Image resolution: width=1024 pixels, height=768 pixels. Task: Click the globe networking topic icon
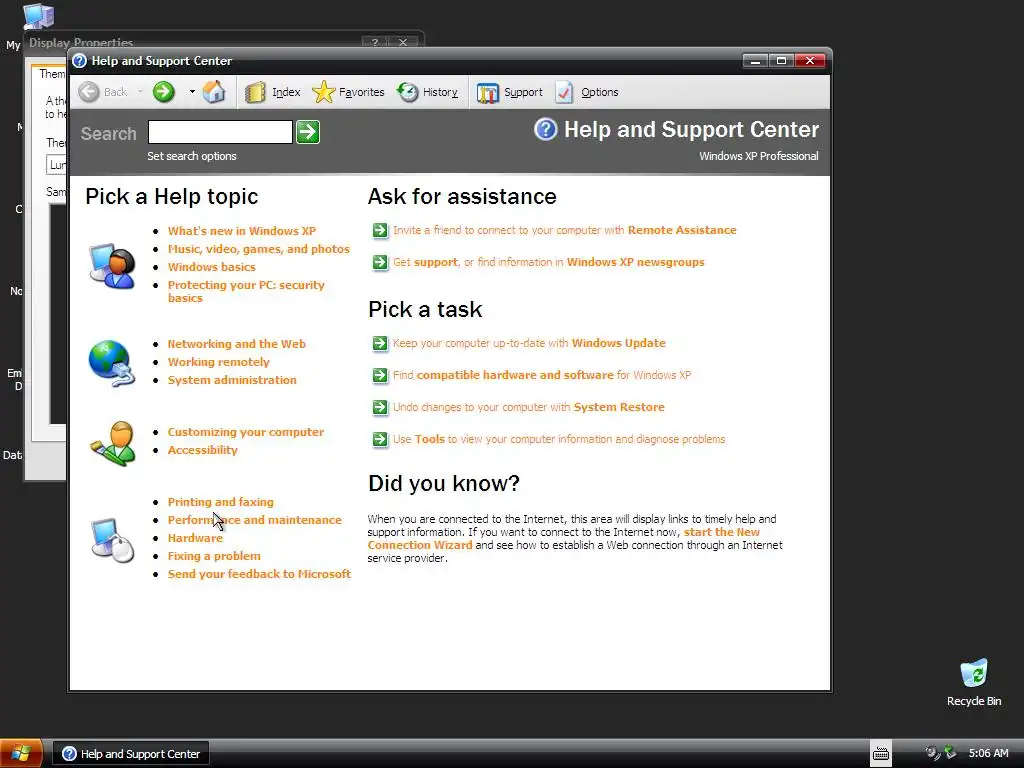pos(112,363)
